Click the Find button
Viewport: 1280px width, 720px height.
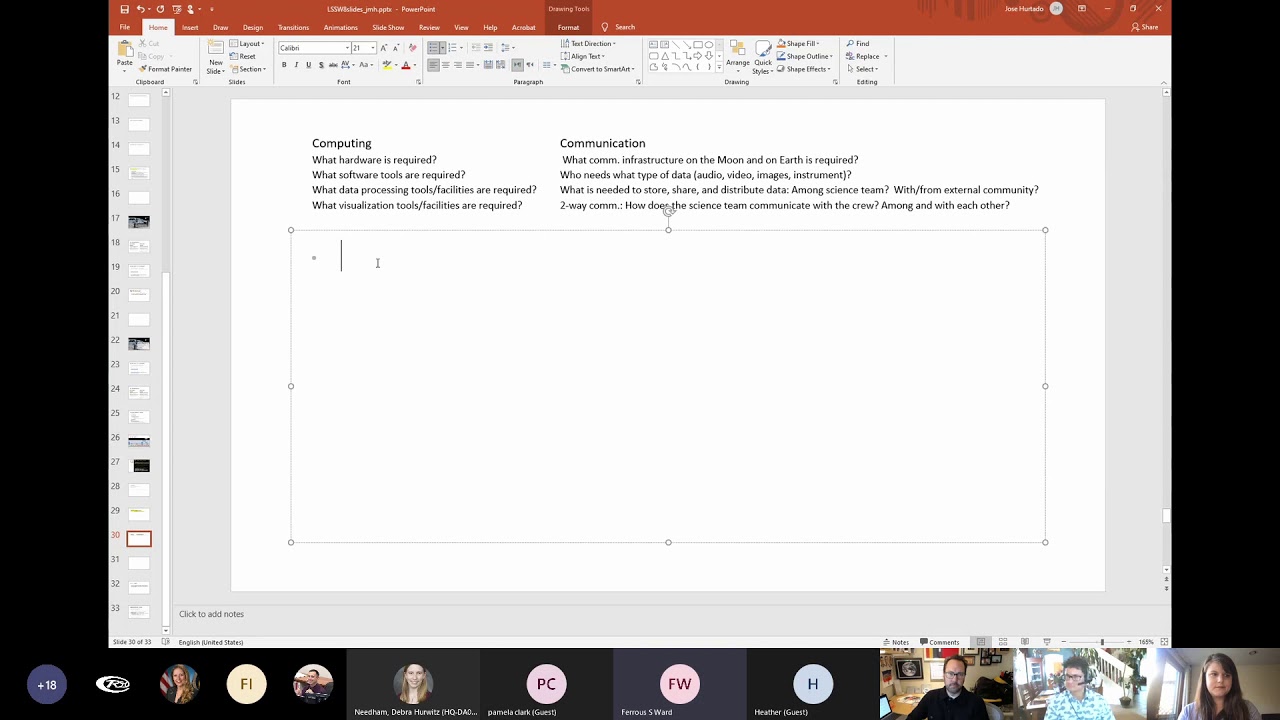click(858, 44)
